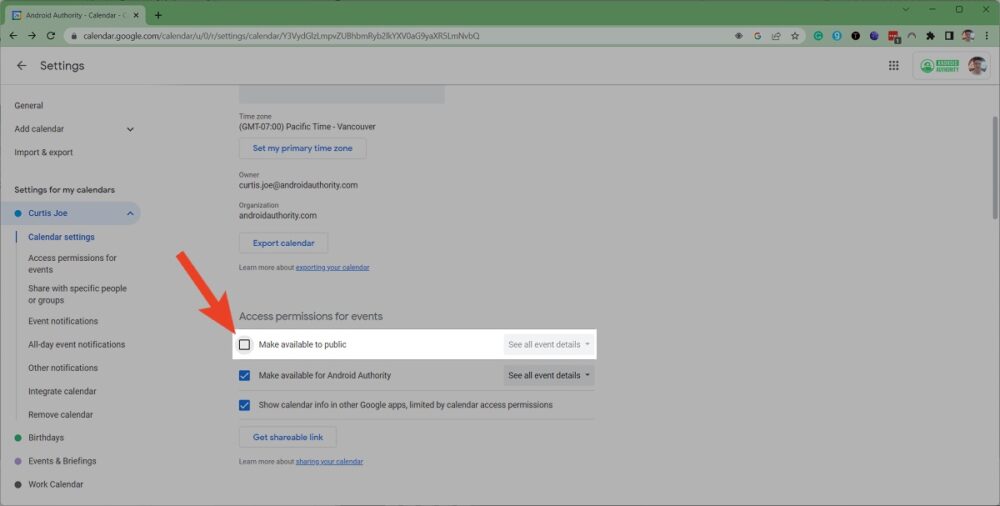Go back with the Settings back arrow
Image resolution: width=1000 pixels, height=506 pixels.
[22, 66]
